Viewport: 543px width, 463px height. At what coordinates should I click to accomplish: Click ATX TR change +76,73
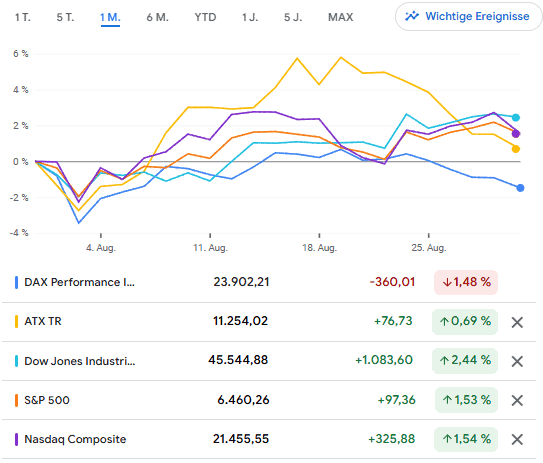point(393,321)
